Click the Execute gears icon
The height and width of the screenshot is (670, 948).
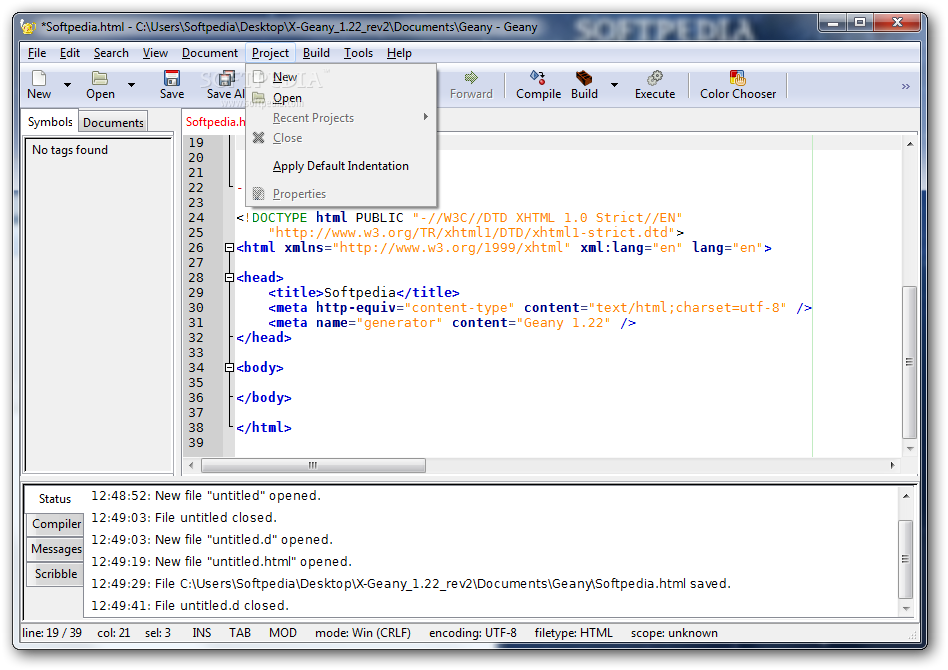click(x=655, y=77)
